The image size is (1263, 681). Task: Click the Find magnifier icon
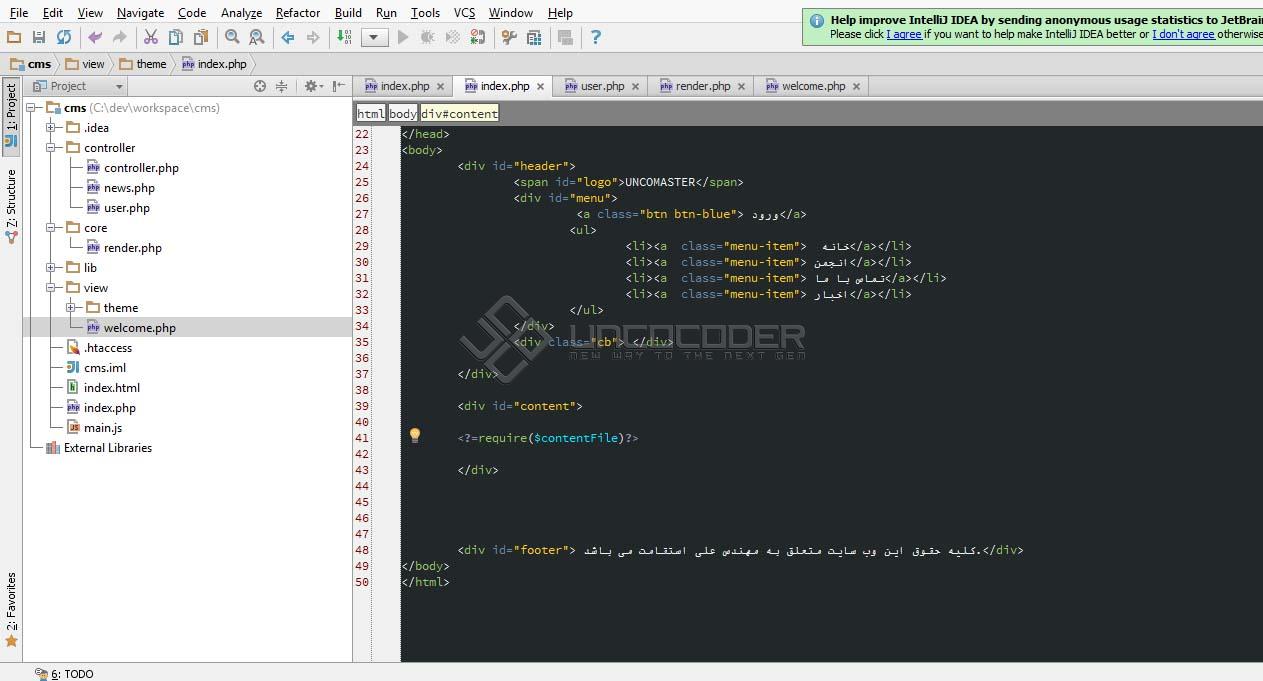tap(232, 37)
